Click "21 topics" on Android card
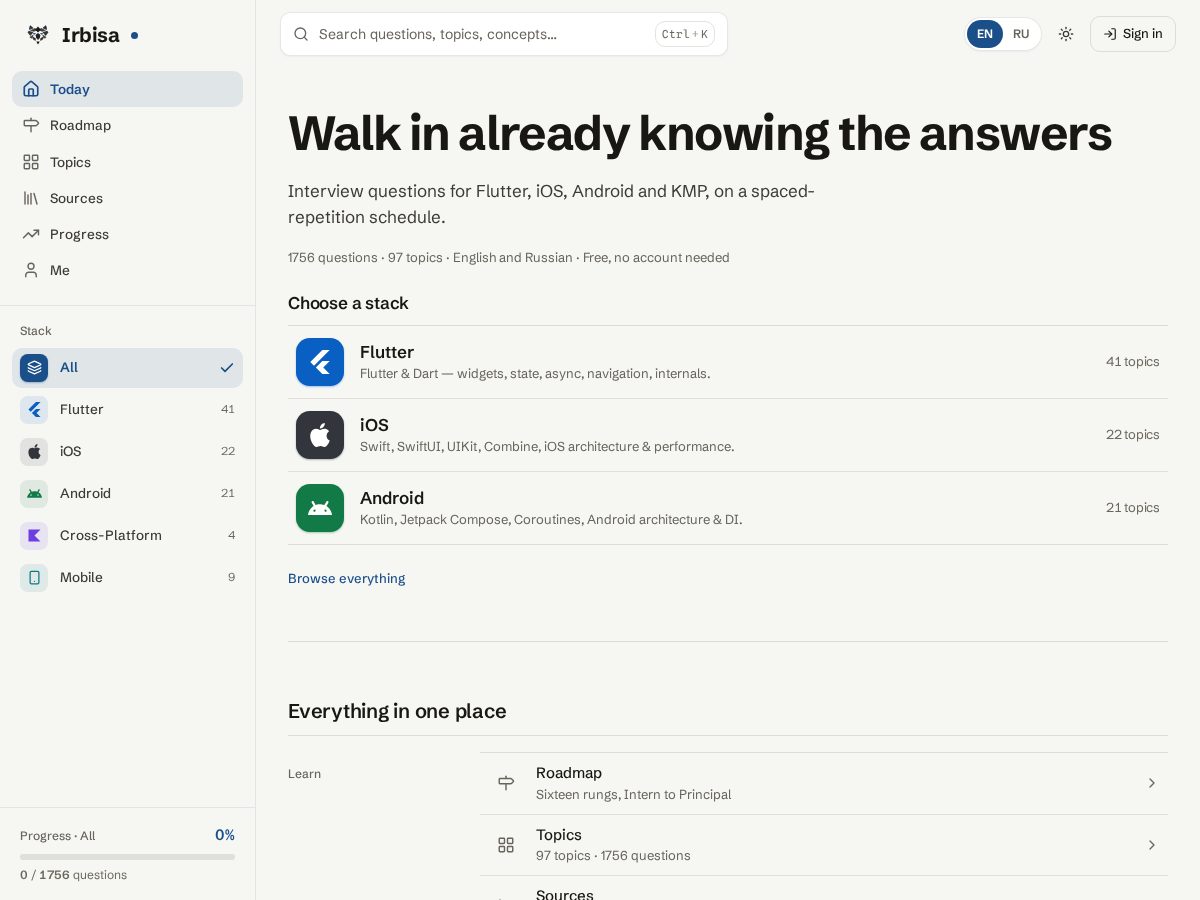The height and width of the screenshot is (900, 1200). pyautogui.click(x=1133, y=508)
